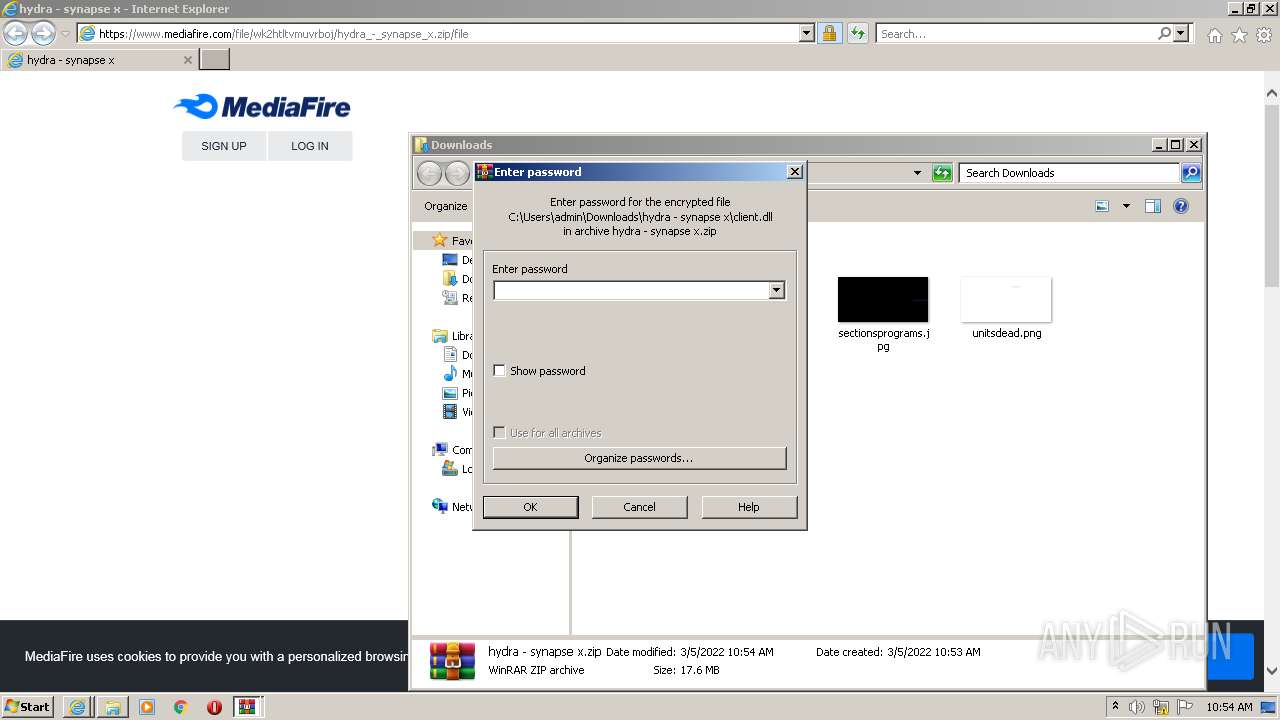This screenshot has height=720, width=1280.
Task: Click the WinRAR taskbar button
Action: pos(248,707)
